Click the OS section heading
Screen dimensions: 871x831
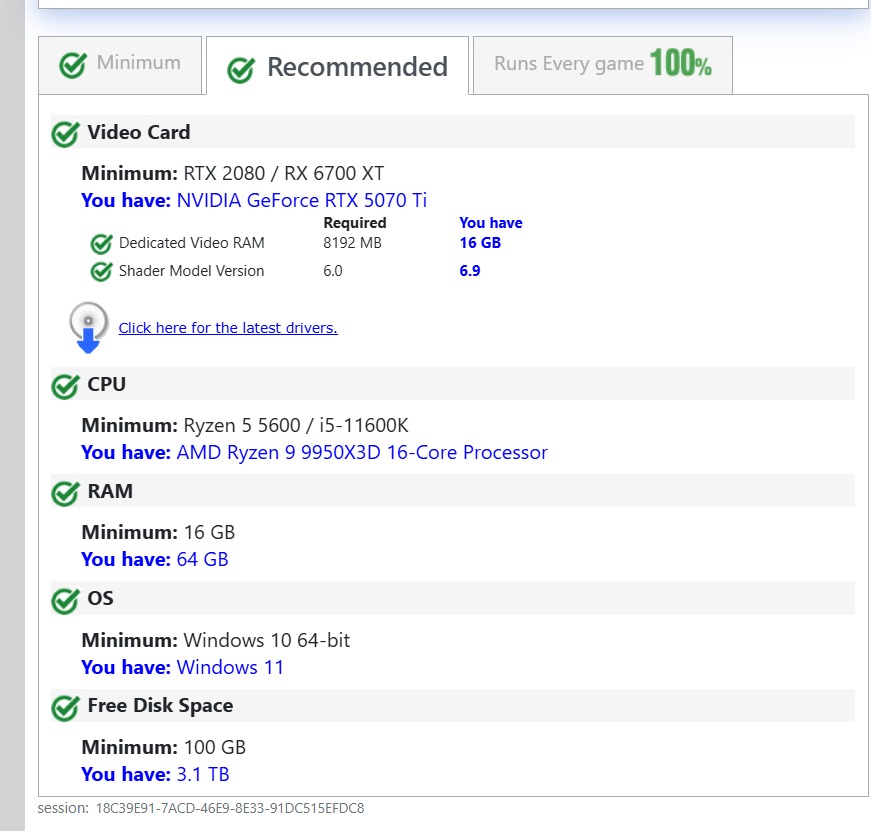click(101, 598)
